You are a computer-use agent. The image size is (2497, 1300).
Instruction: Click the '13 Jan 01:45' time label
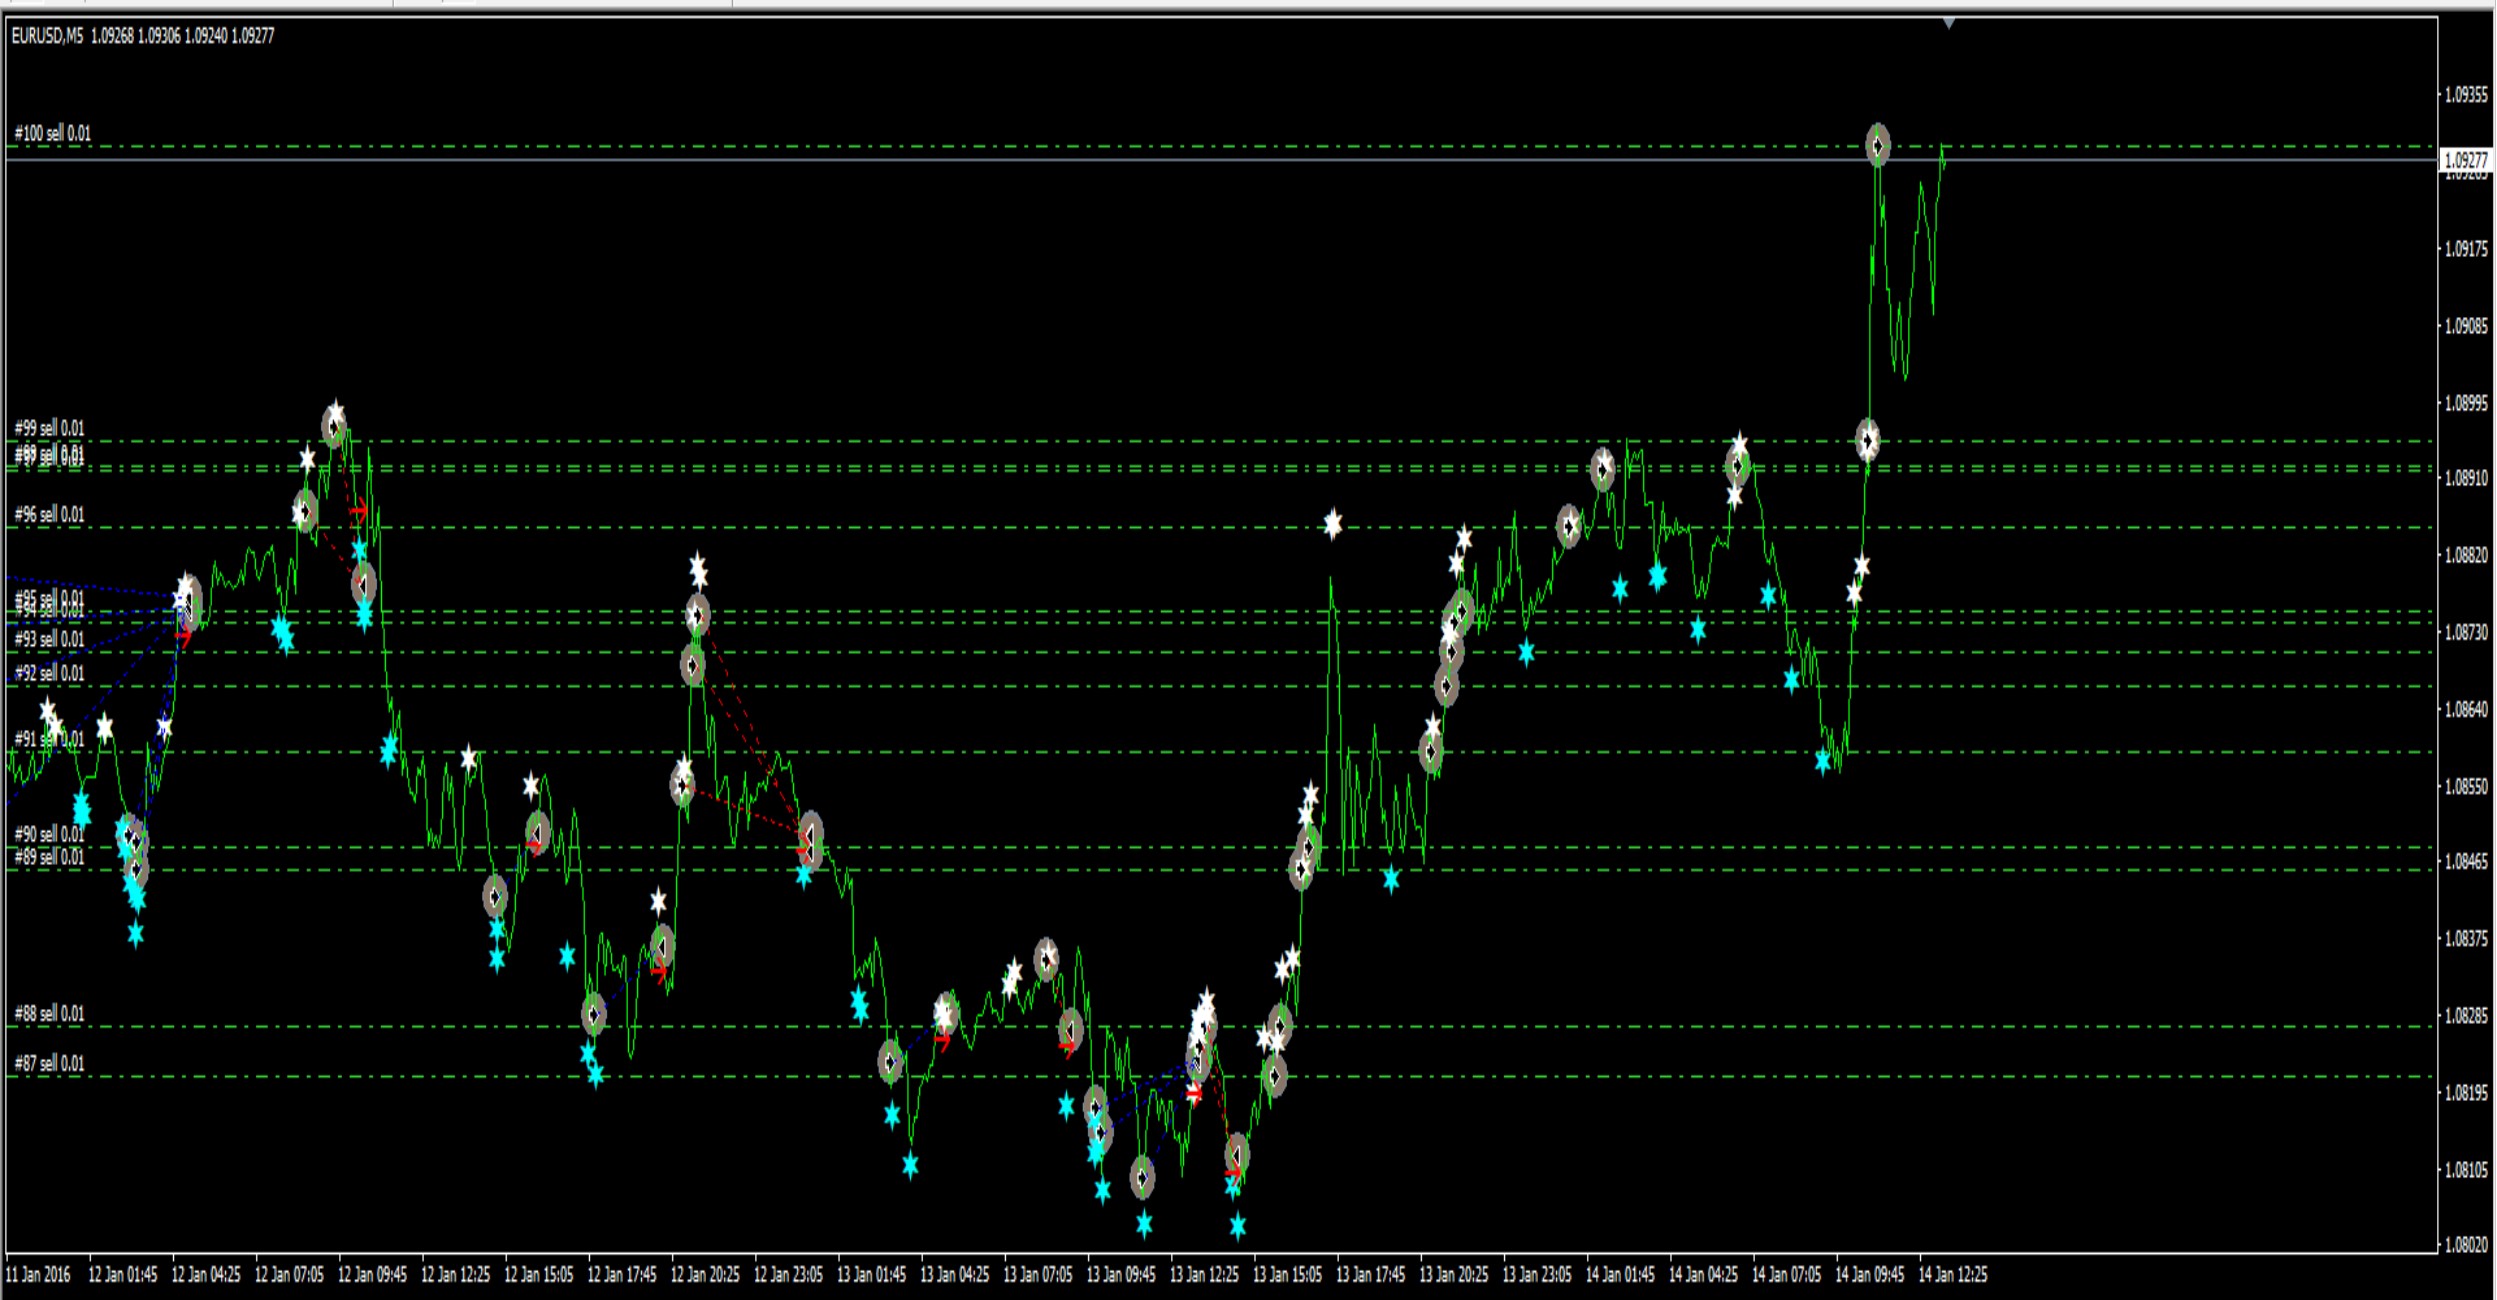click(x=871, y=1275)
